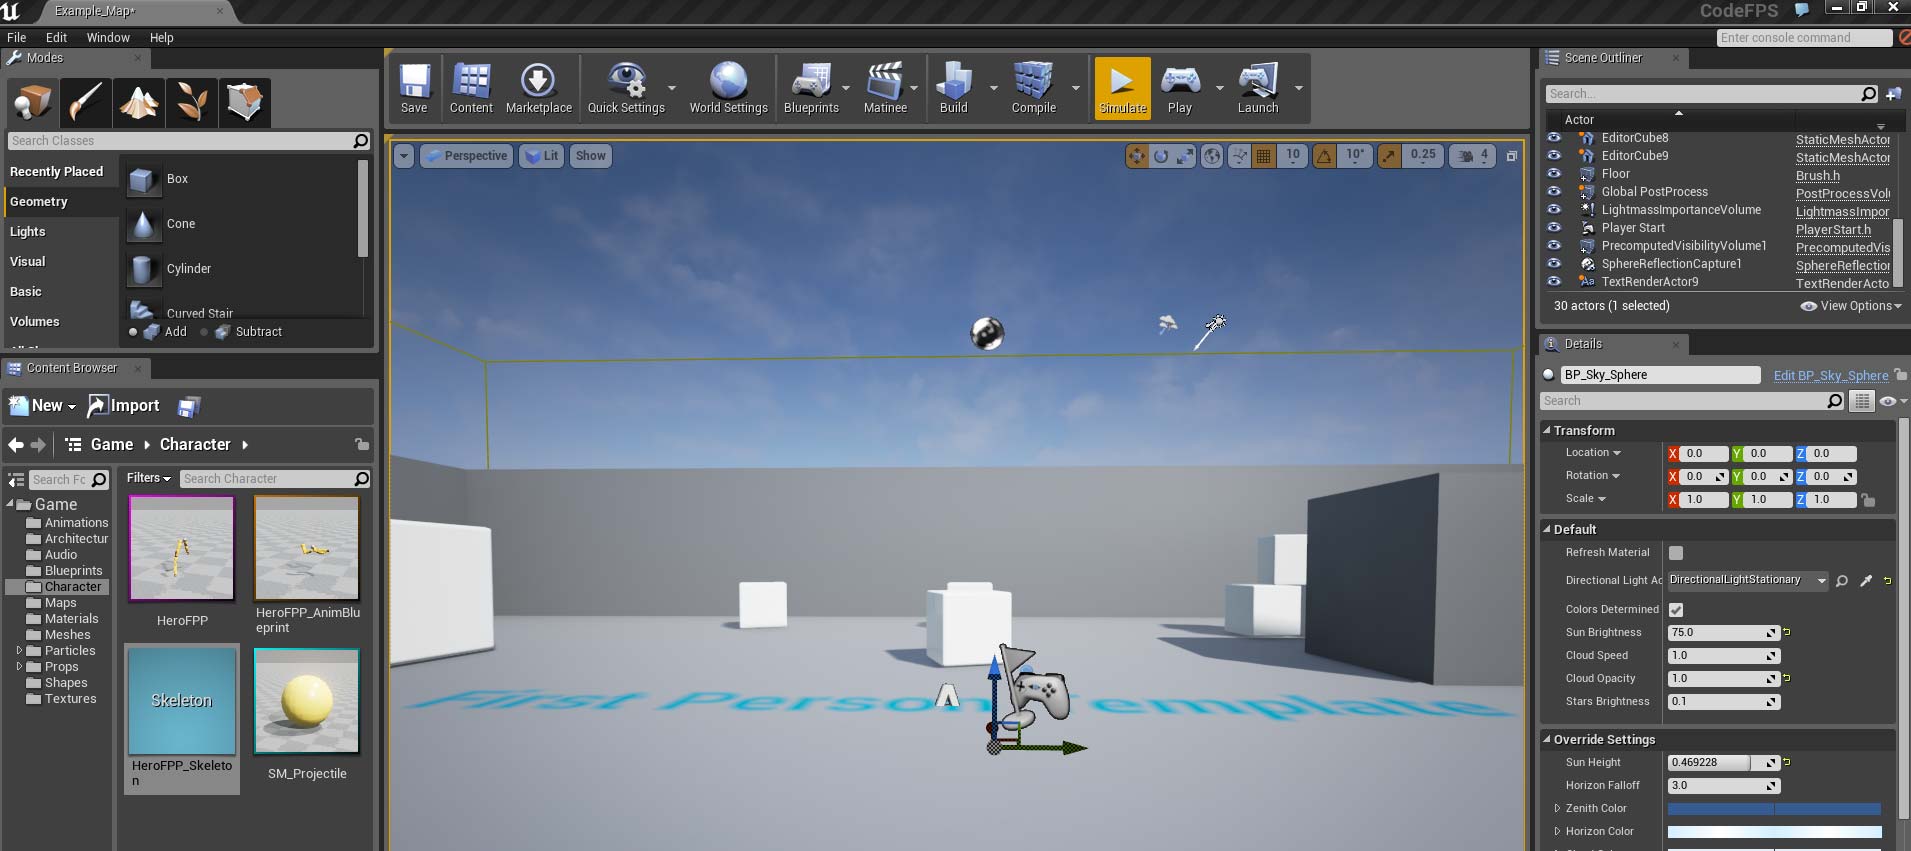This screenshot has width=1911, height=851.
Task: Toggle viewport rotate gizmo tool
Action: pos(1161,156)
